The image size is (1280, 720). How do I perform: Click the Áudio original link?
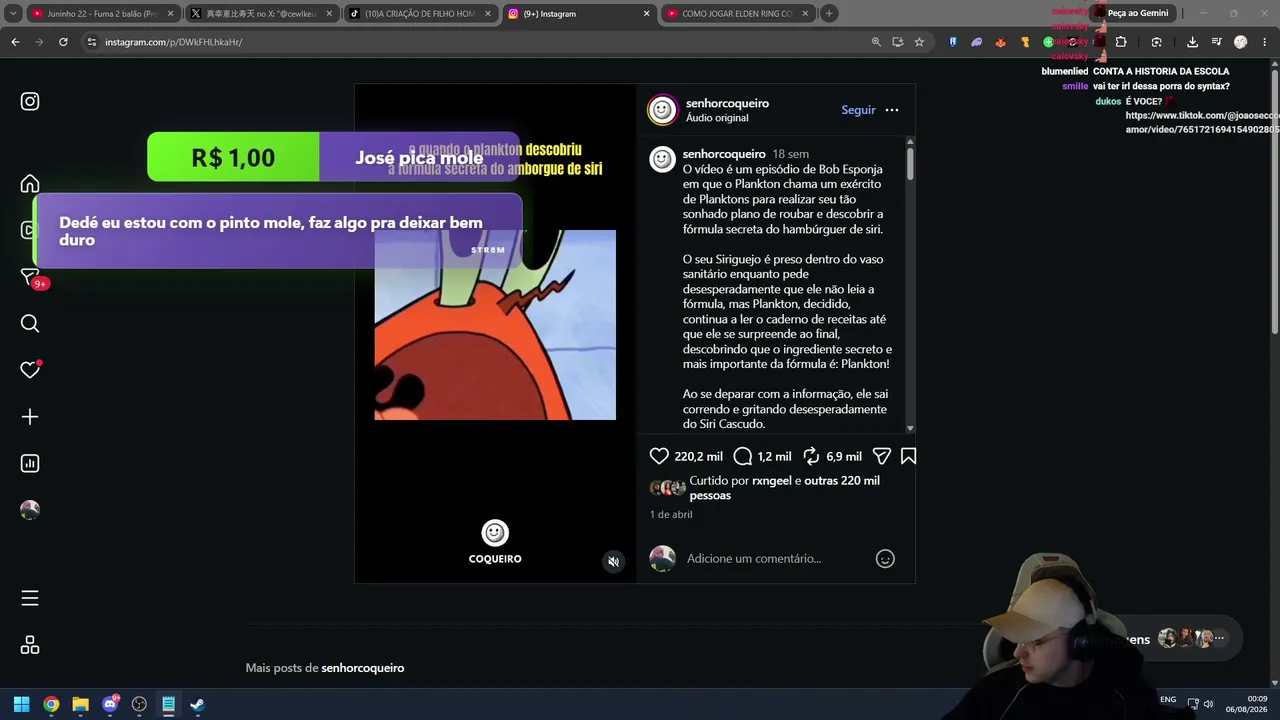pos(717,118)
